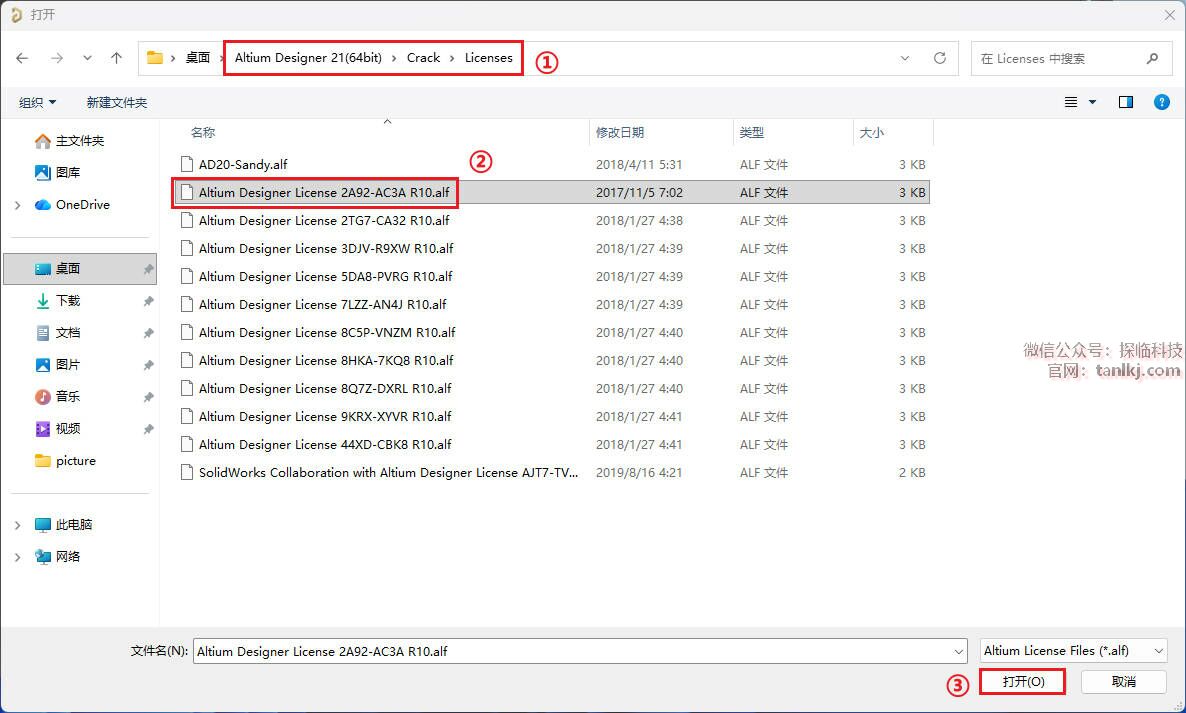The width and height of the screenshot is (1186, 713).
Task: Select the 8Q7Z-DXRL R10.alf license
Action: point(551,388)
